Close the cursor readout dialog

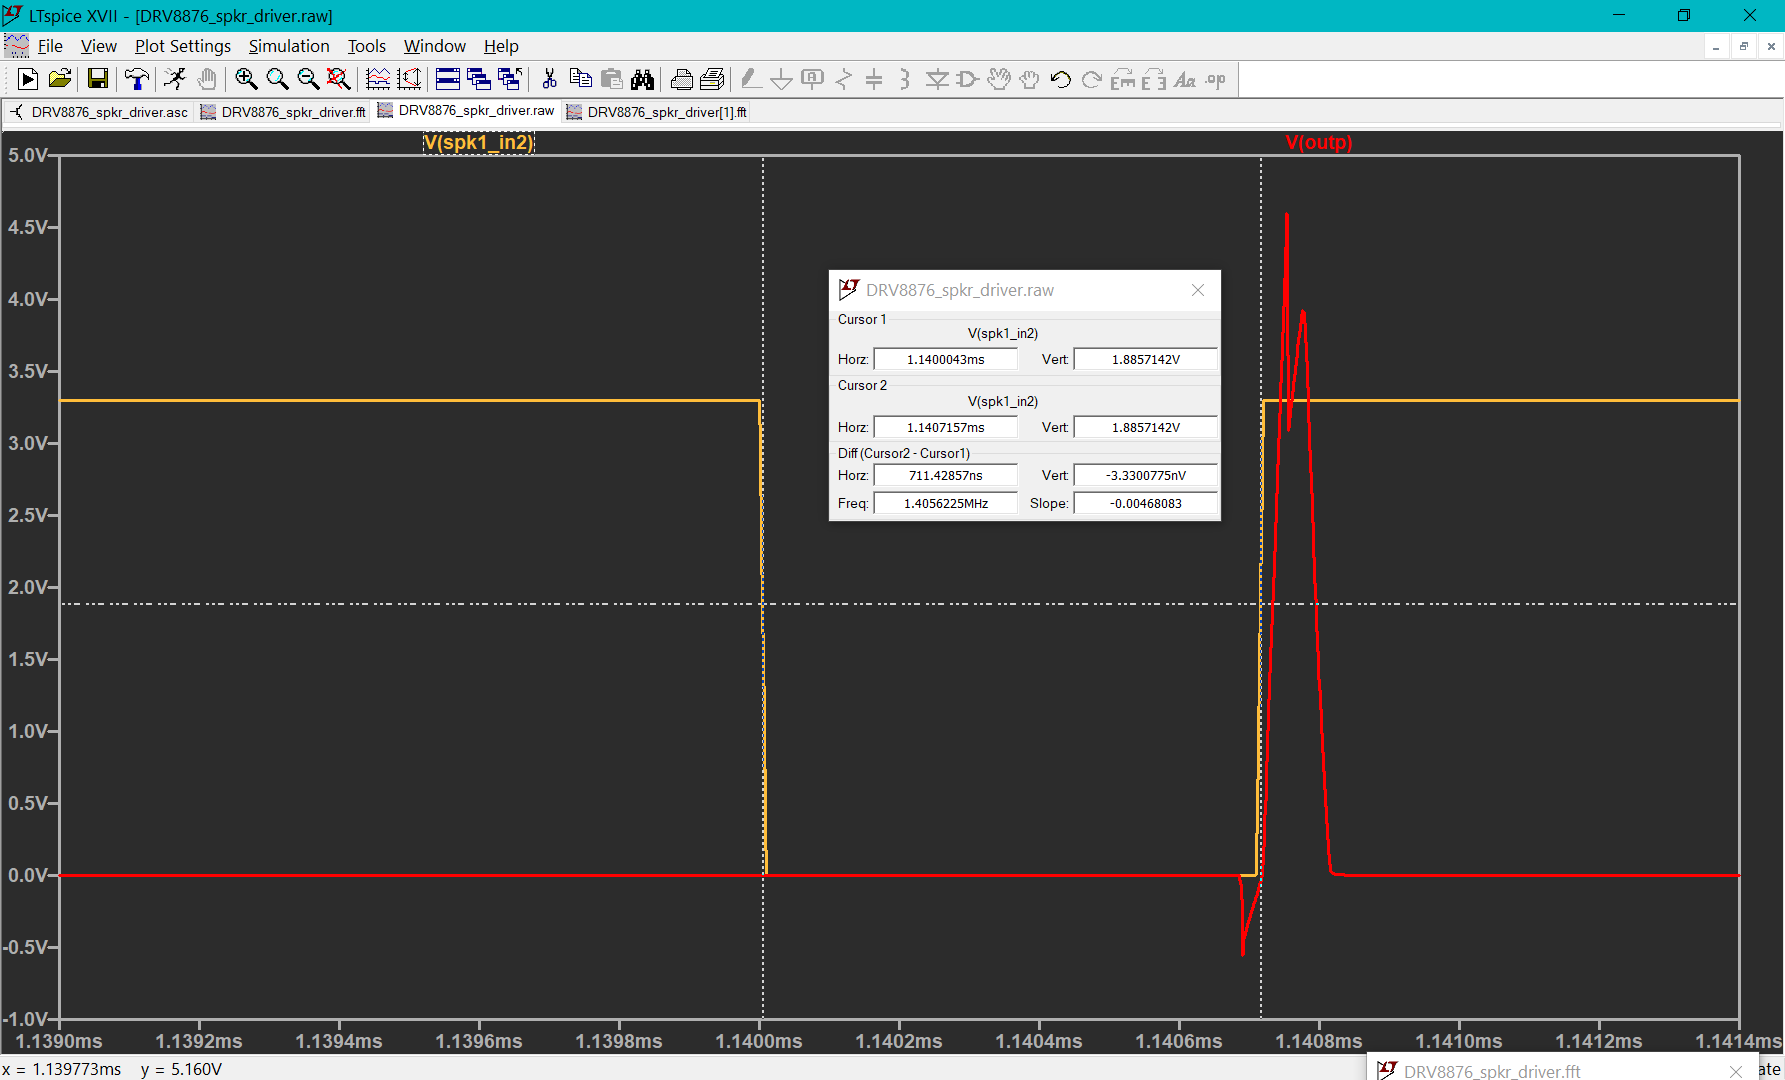(1198, 290)
